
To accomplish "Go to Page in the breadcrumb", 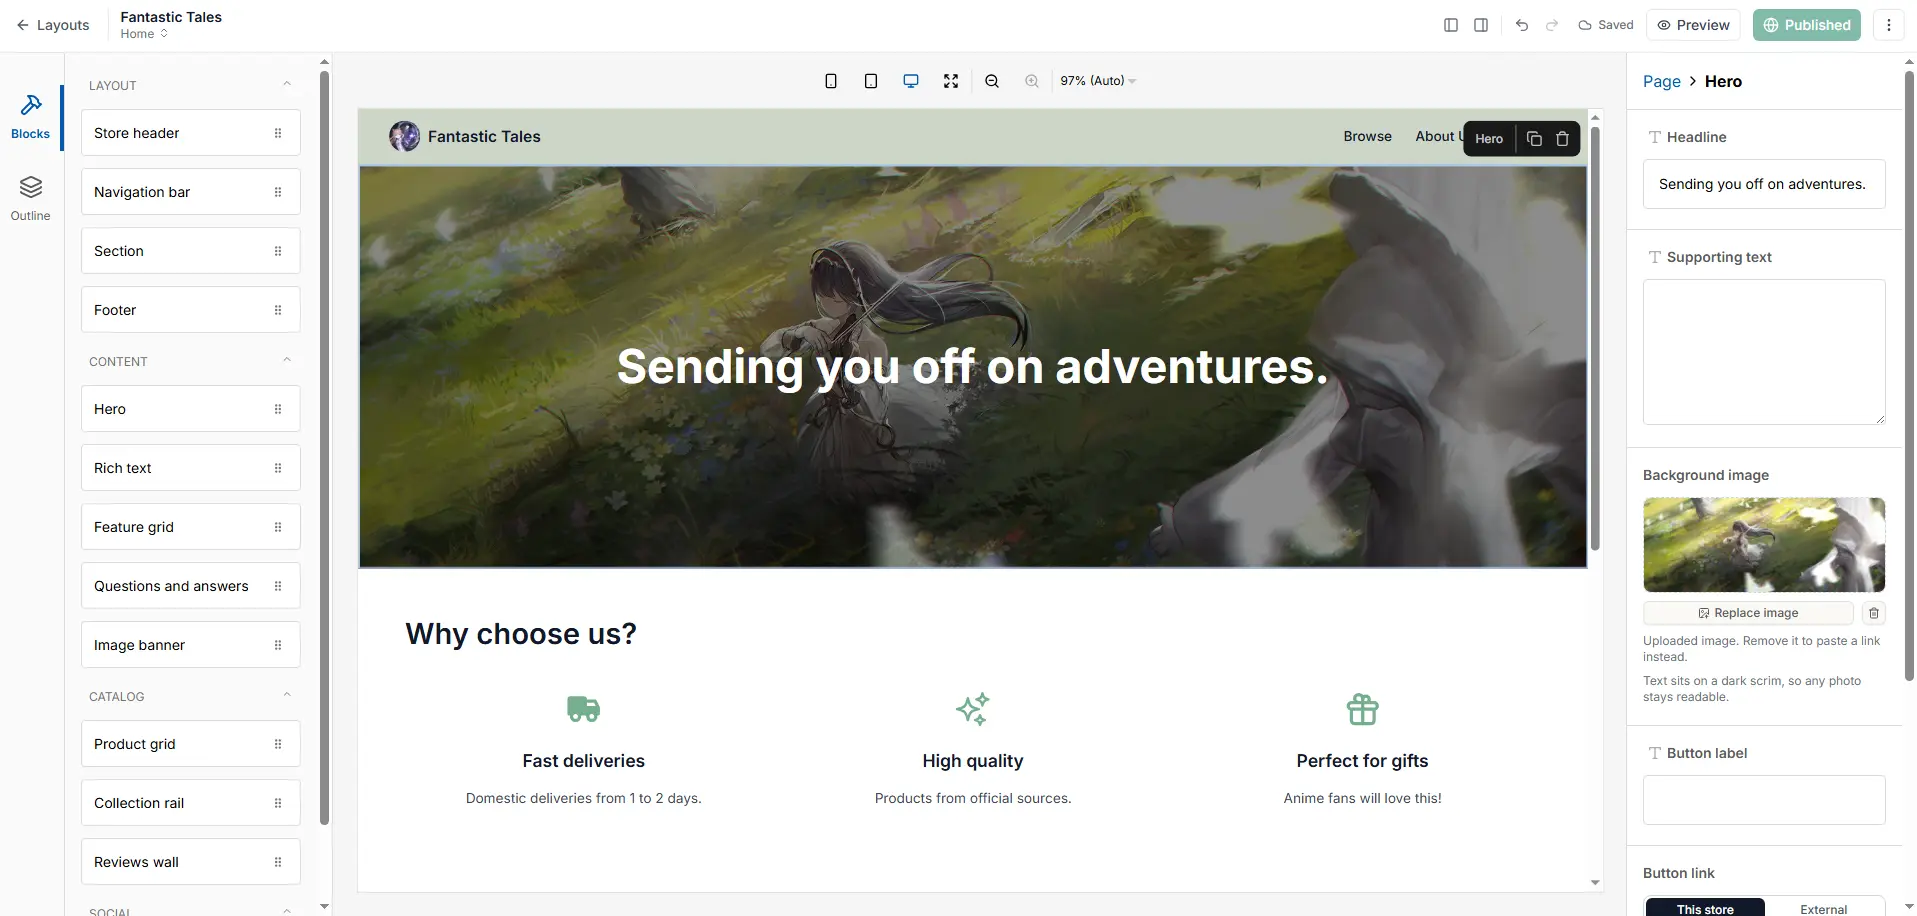I will (1662, 81).
